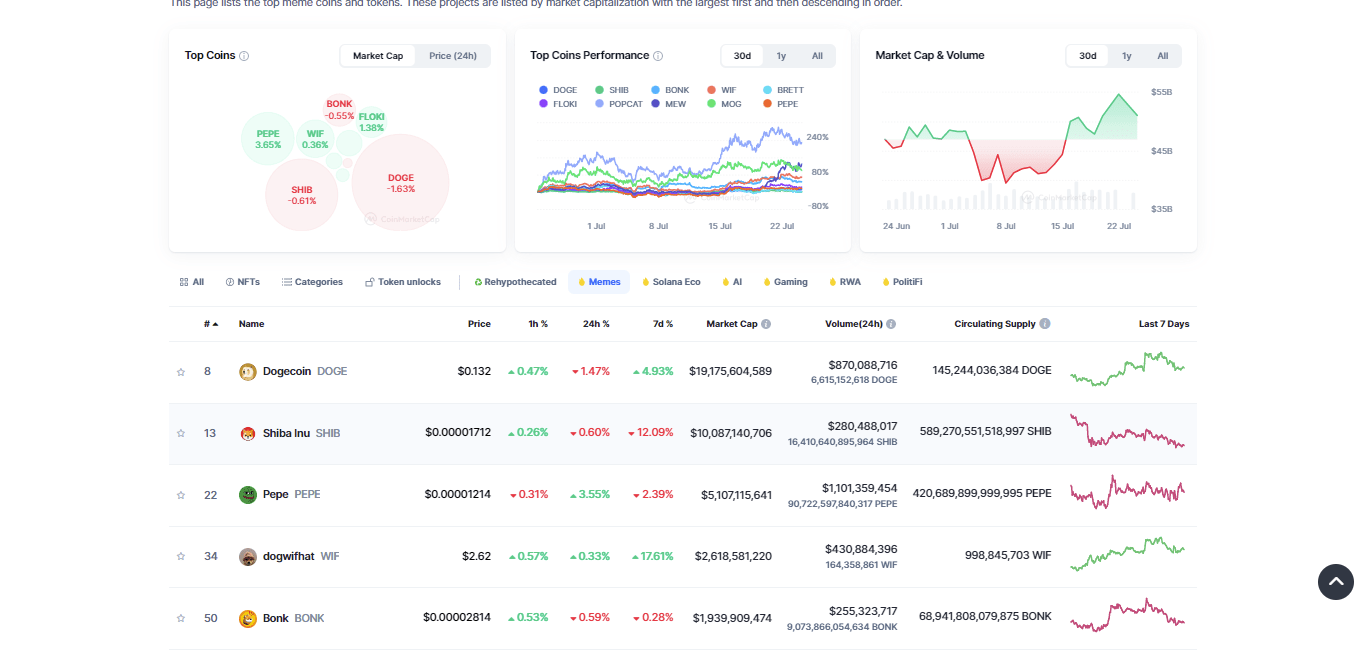Click the dogwifhat coin logo

tap(248, 557)
